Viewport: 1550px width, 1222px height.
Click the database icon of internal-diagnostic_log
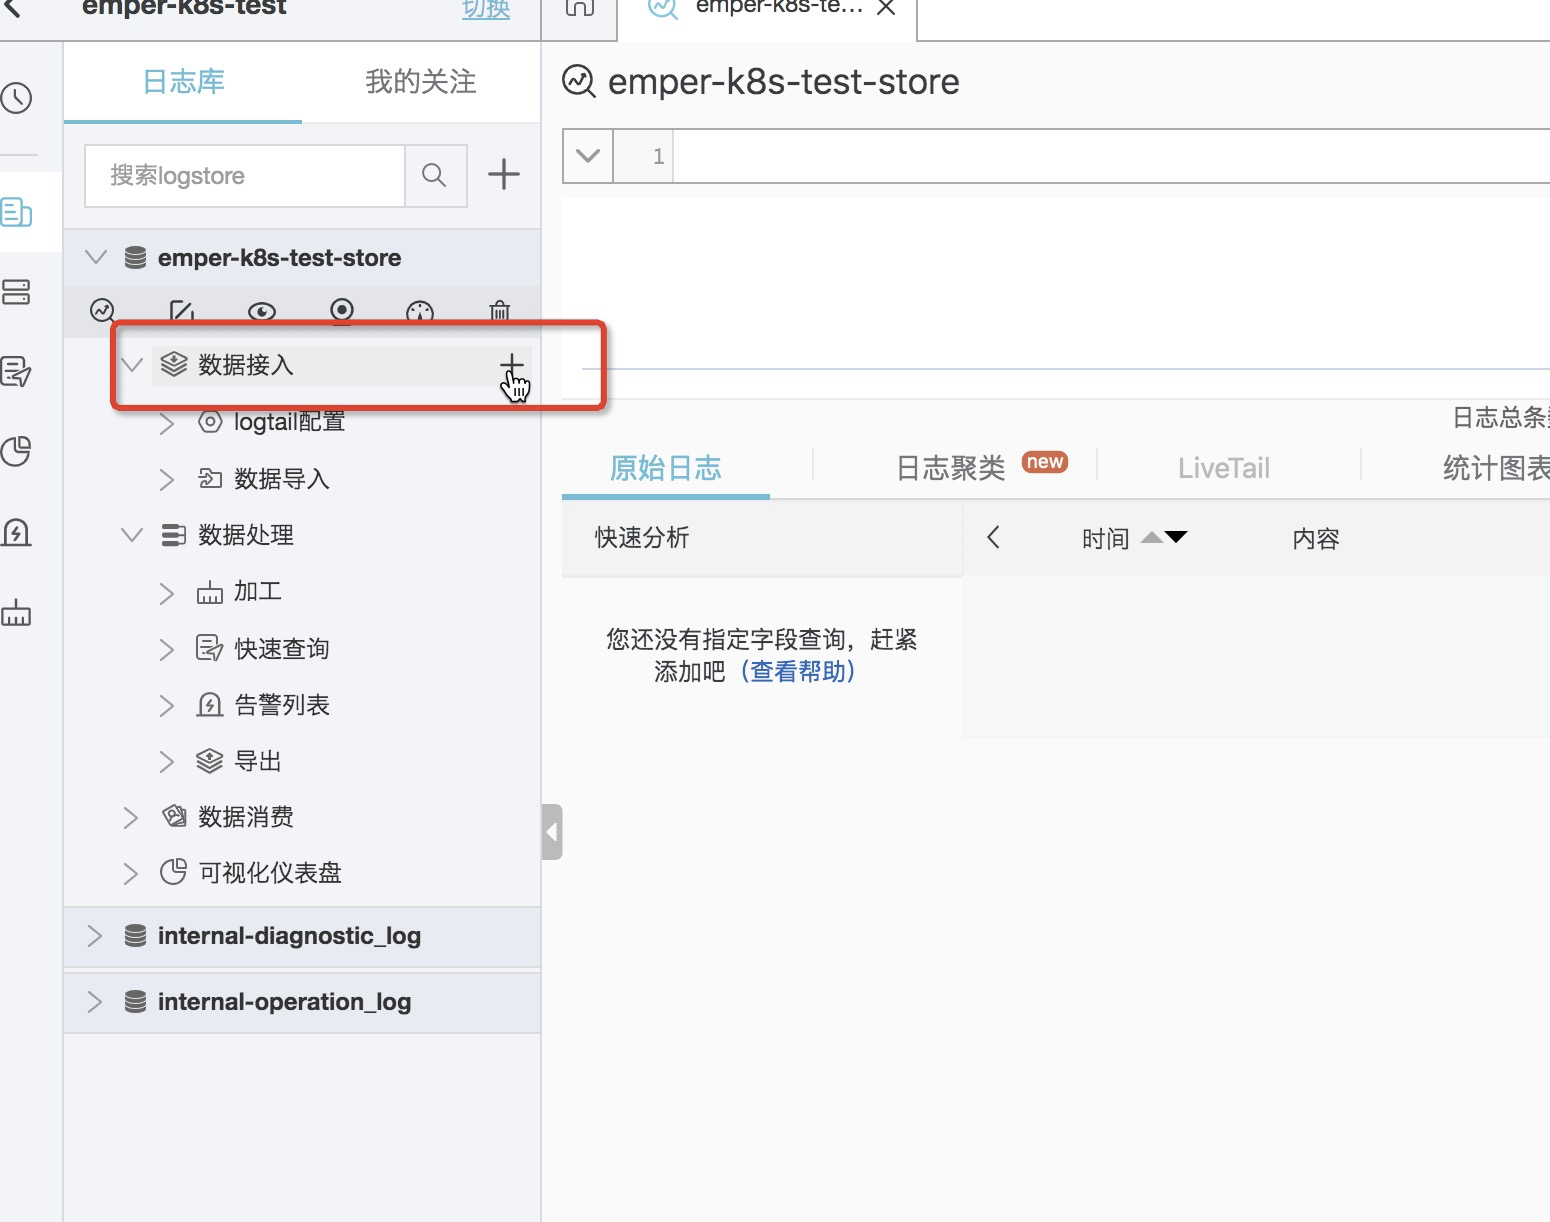[135, 936]
